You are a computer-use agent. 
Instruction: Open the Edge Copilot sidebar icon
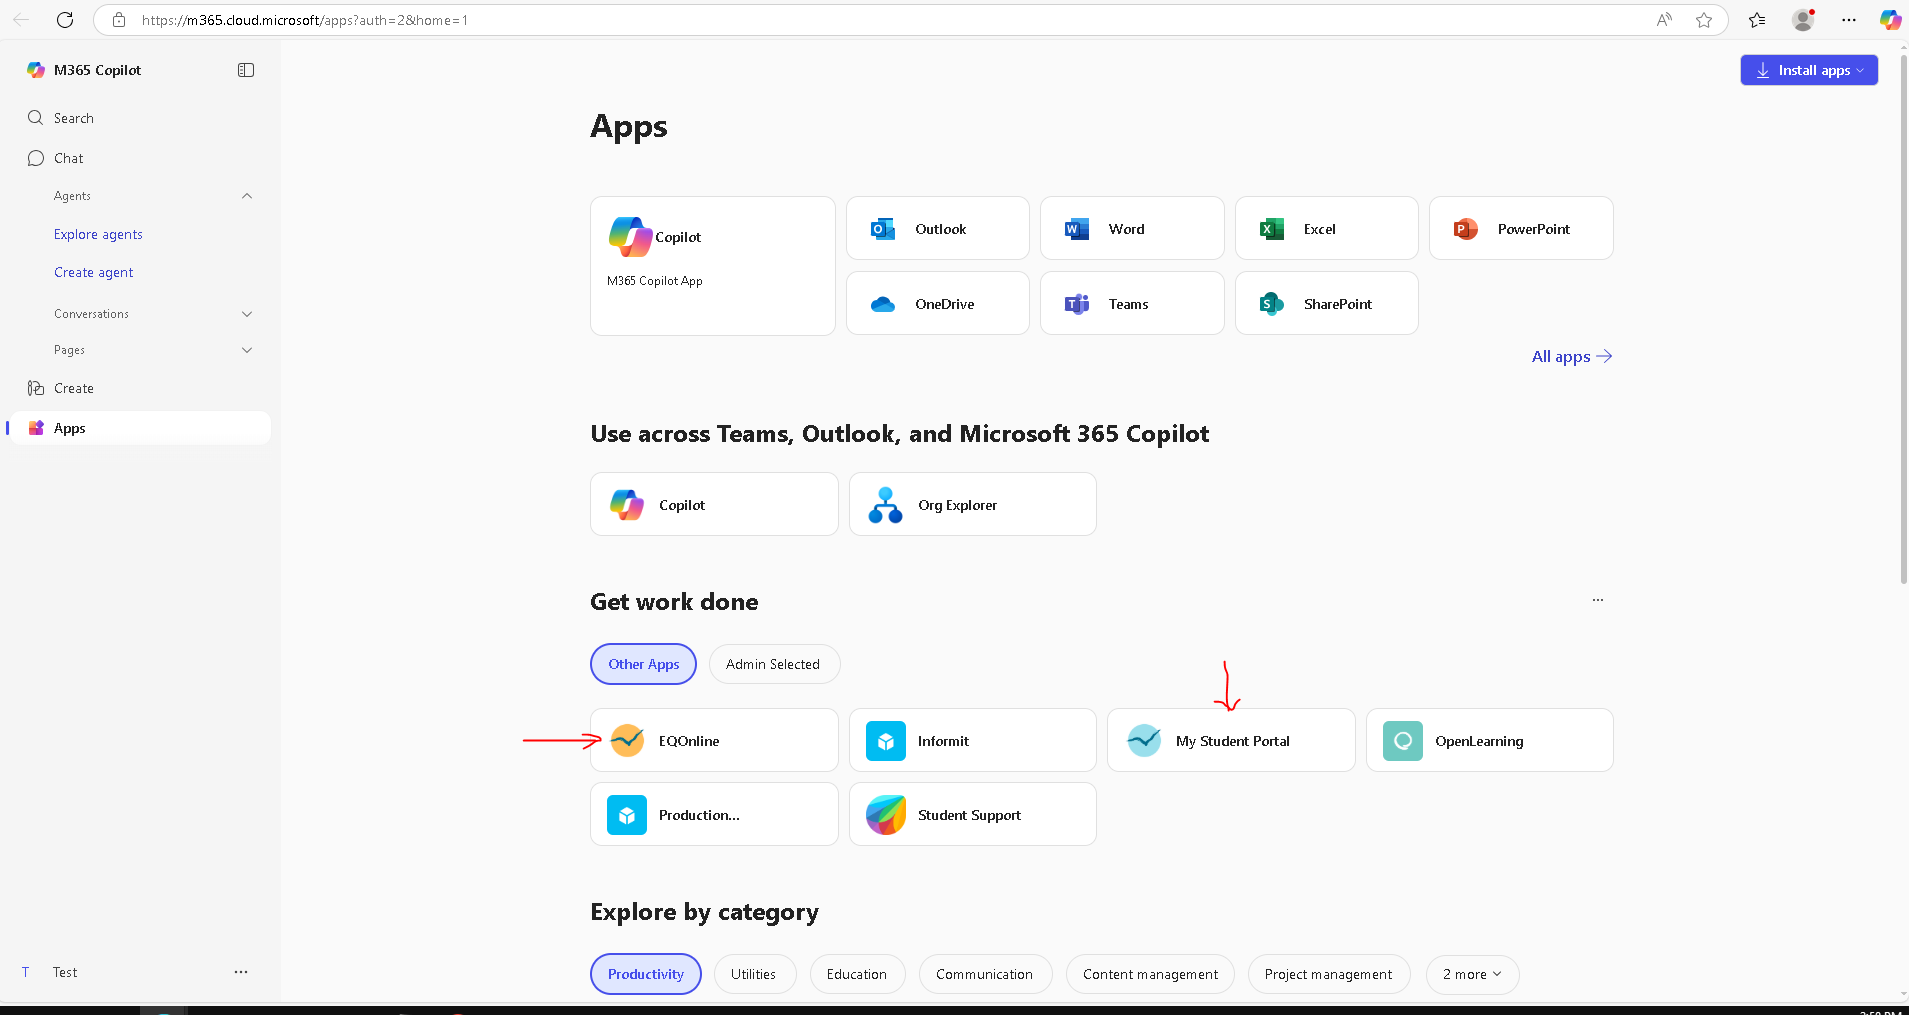pyautogui.click(x=1890, y=20)
